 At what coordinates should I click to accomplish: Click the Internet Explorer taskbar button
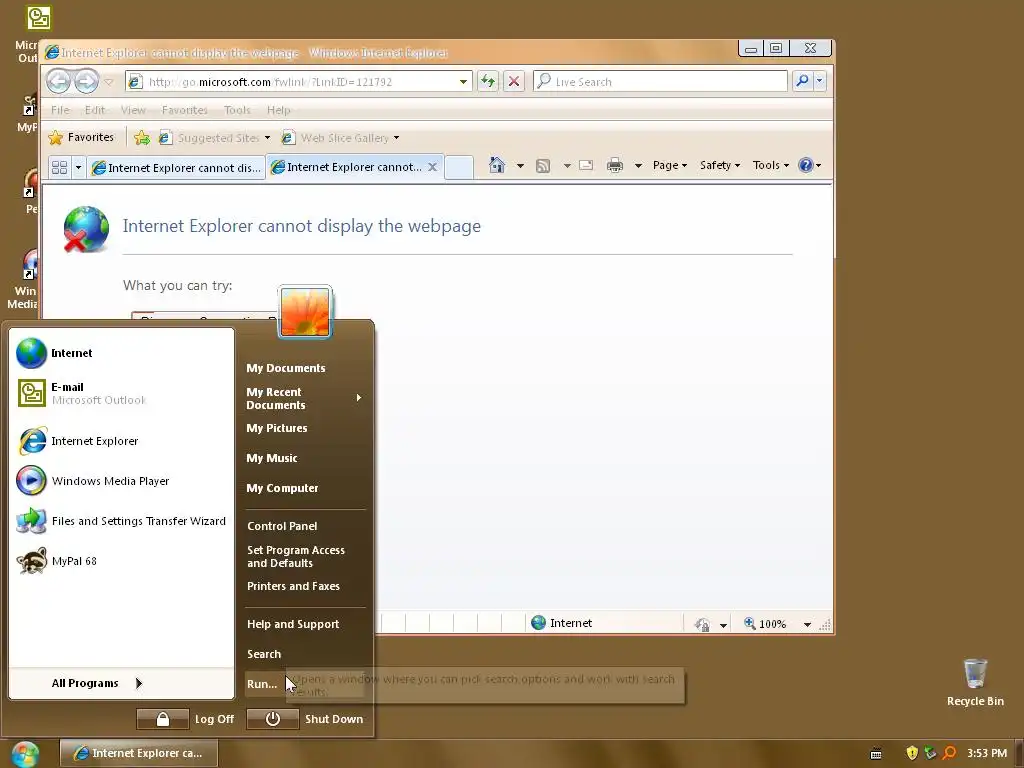coord(138,754)
